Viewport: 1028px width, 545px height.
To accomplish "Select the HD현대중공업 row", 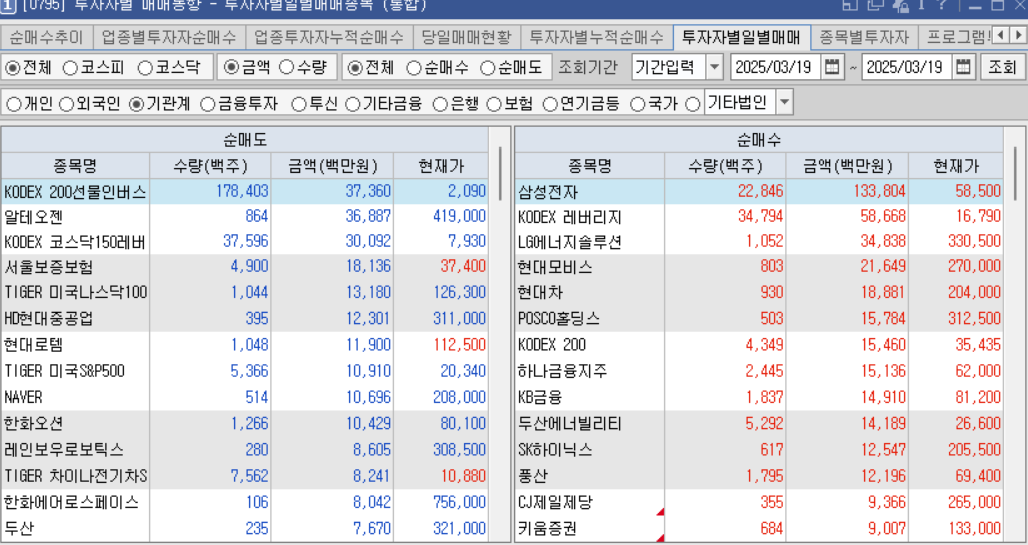I will pyautogui.click(x=245, y=318).
